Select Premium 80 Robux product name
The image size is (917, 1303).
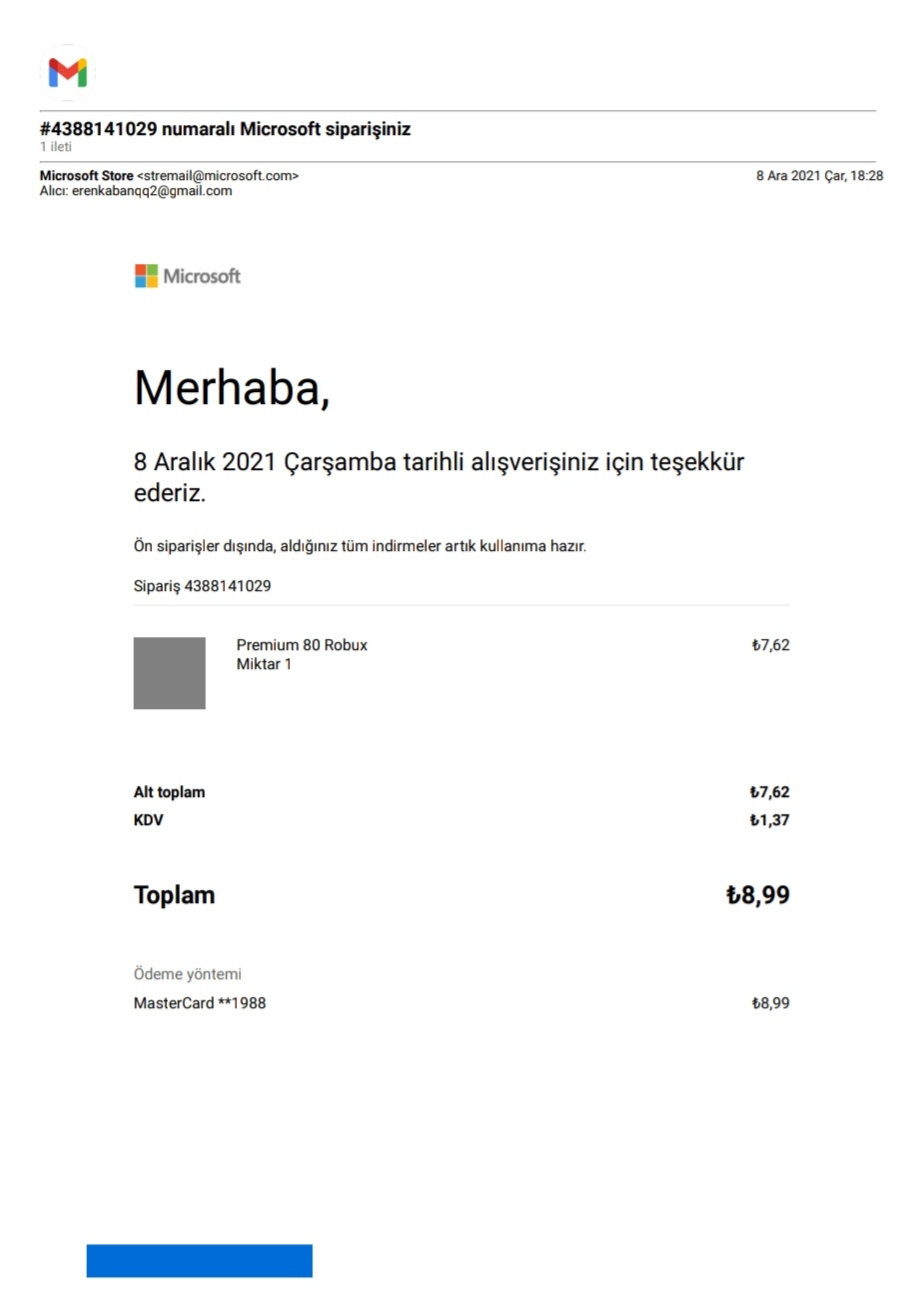pyautogui.click(x=302, y=645)
